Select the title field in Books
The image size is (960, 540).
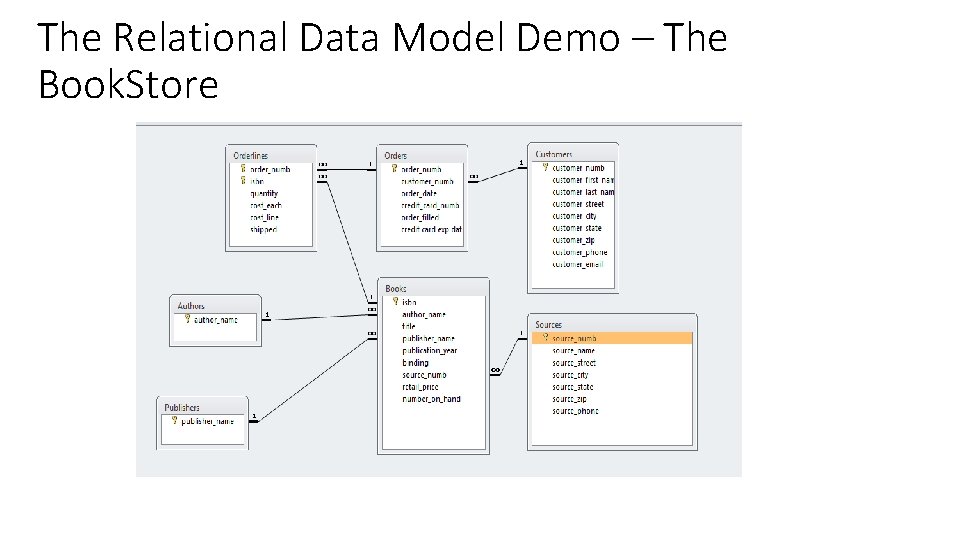[x=408, y=326]
